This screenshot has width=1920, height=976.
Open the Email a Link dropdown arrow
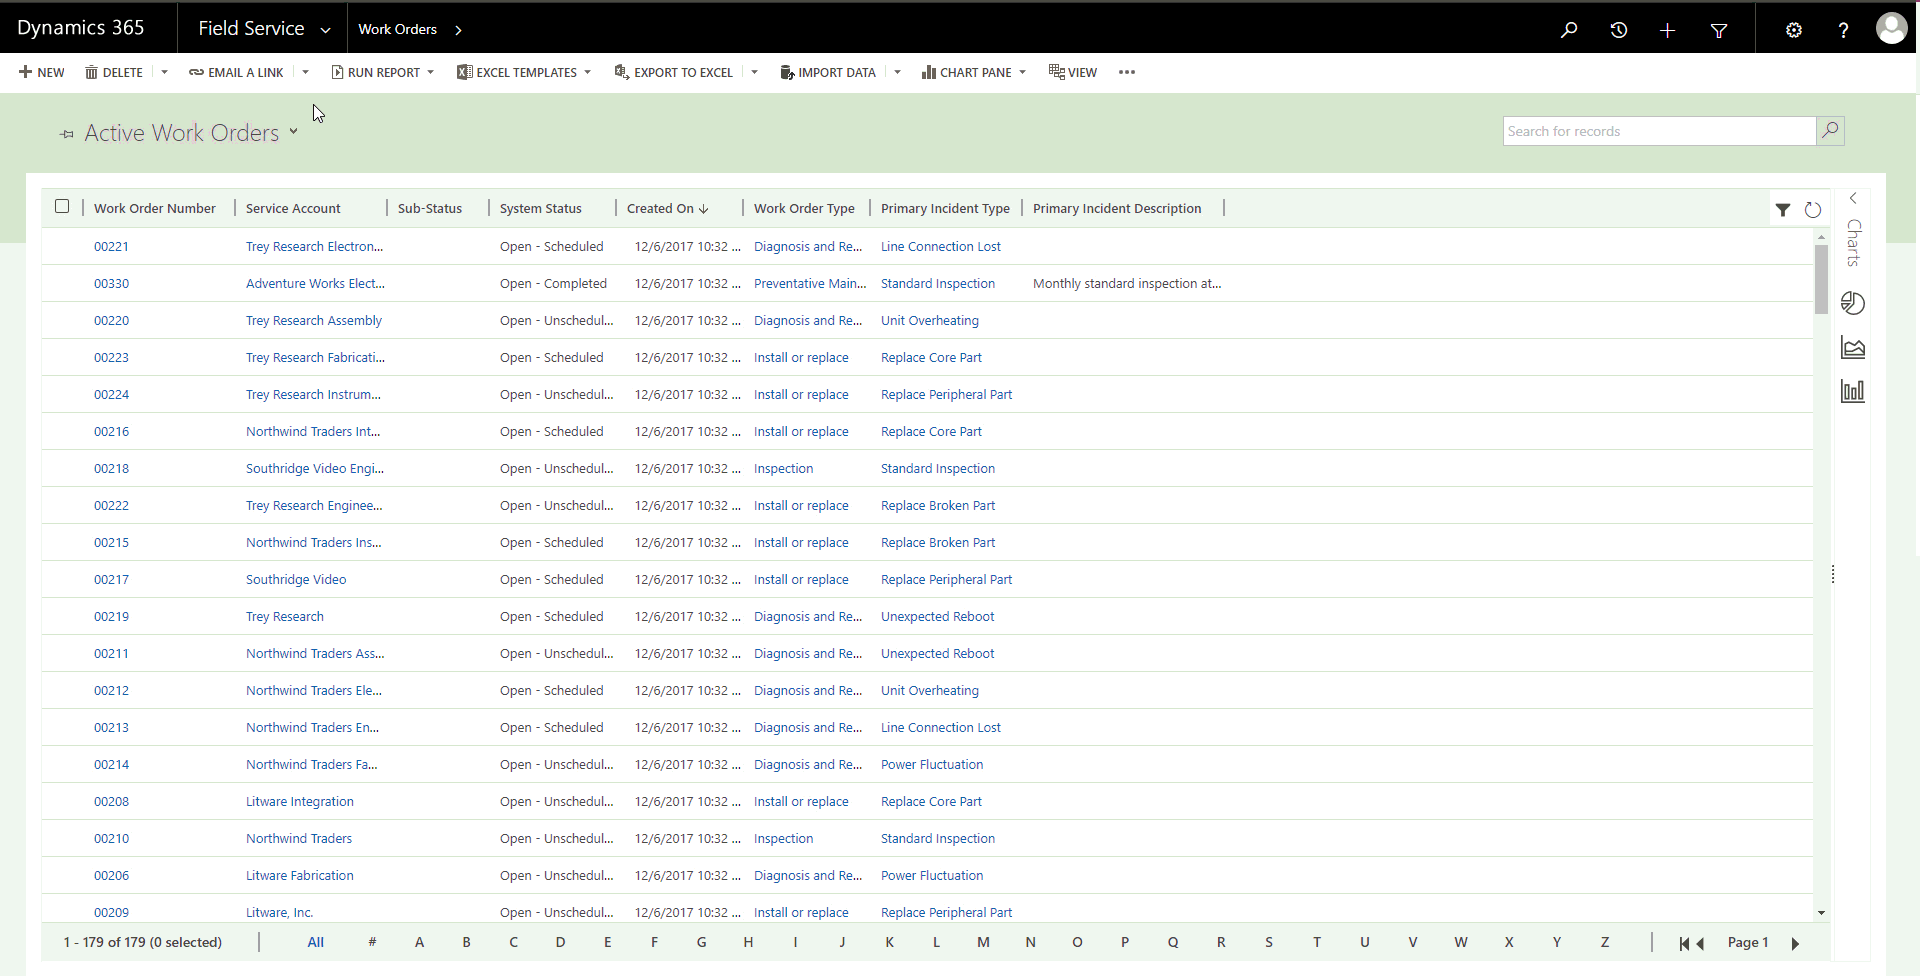305,72
